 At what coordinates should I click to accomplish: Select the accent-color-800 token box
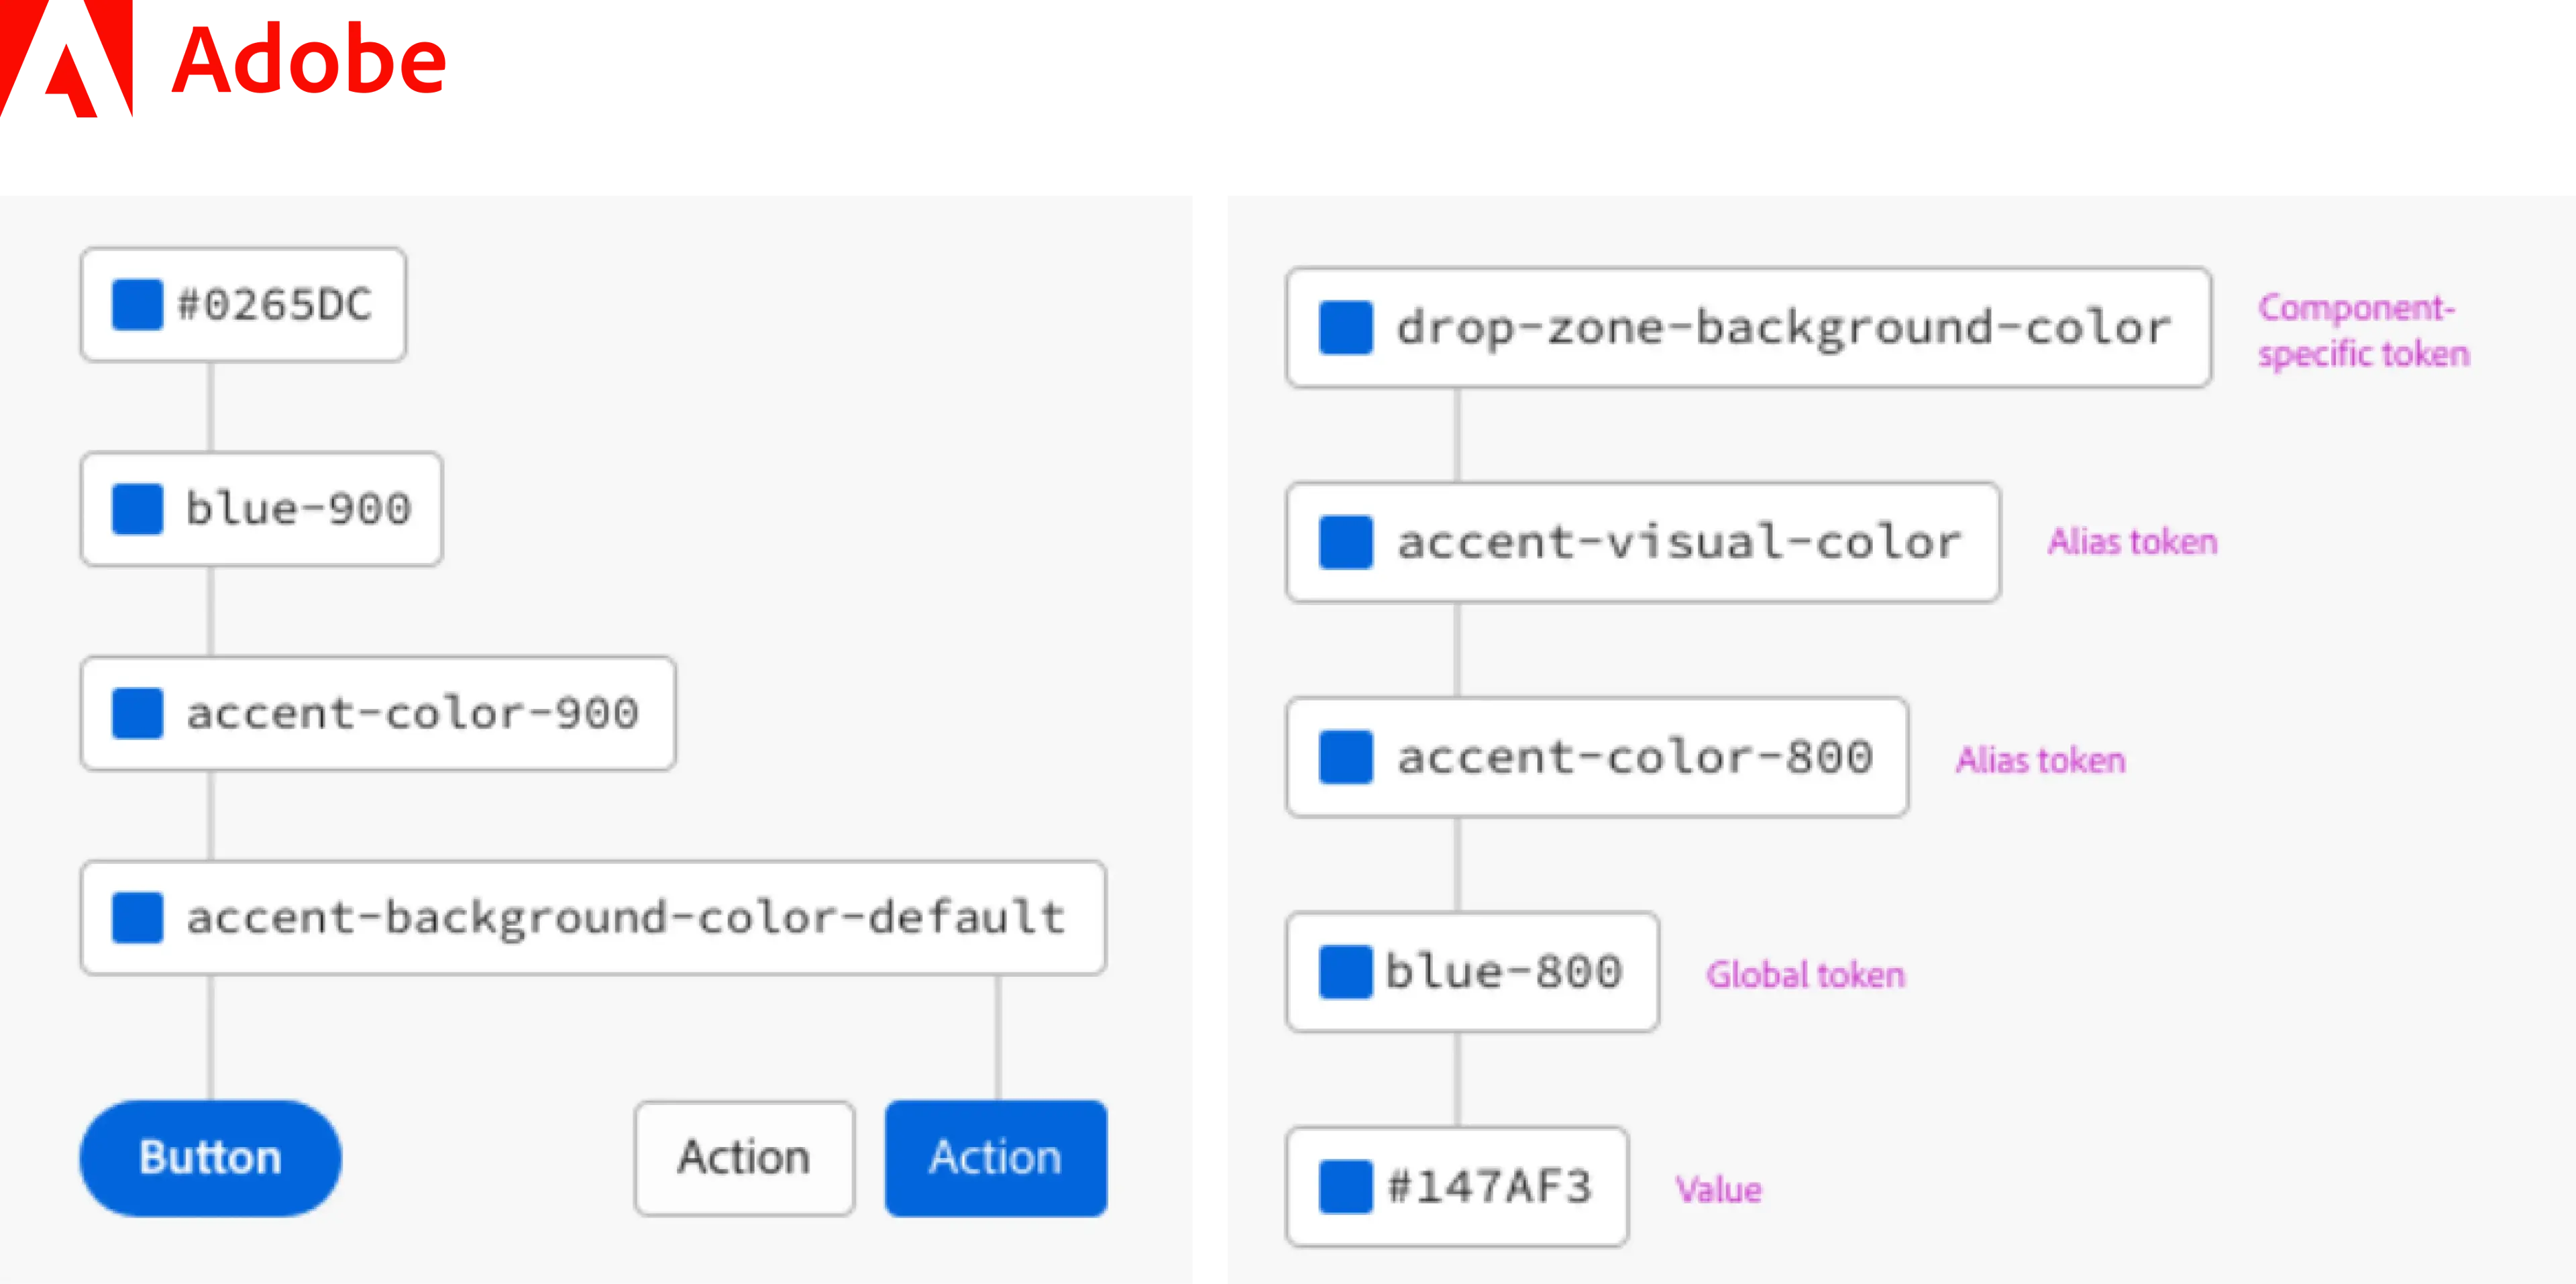1597,757
